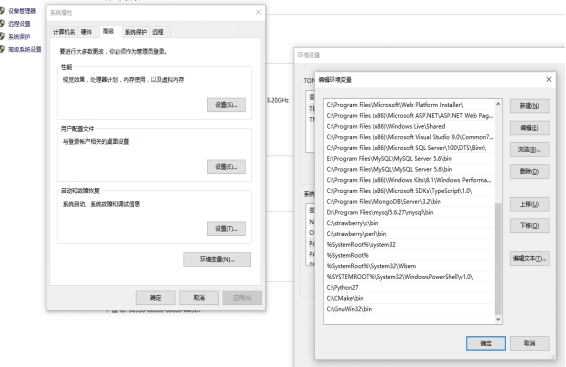This screenshot has height=367, width=566.
Task: Confirm 编辑环境变量 dialog with 确定
Action: (x=486, y=343)
